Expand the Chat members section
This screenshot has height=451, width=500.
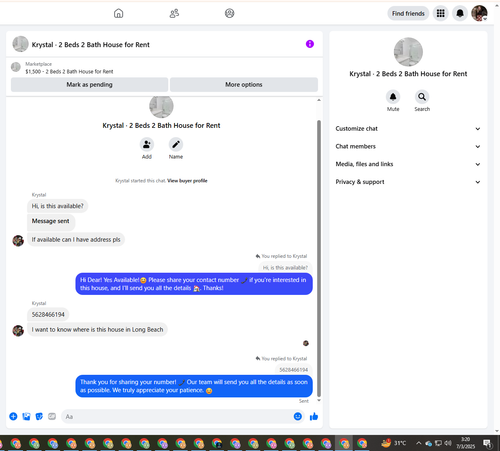pos(408,146)
